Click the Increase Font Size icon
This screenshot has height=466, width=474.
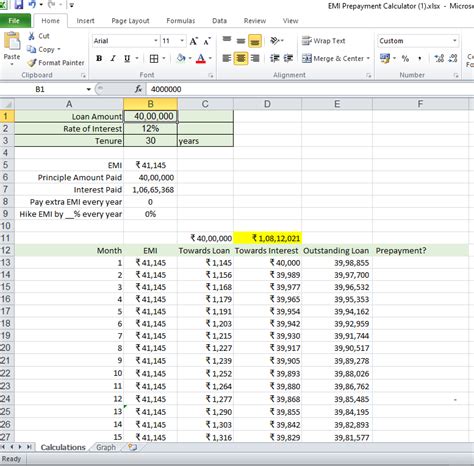click(x=194, y=41)
